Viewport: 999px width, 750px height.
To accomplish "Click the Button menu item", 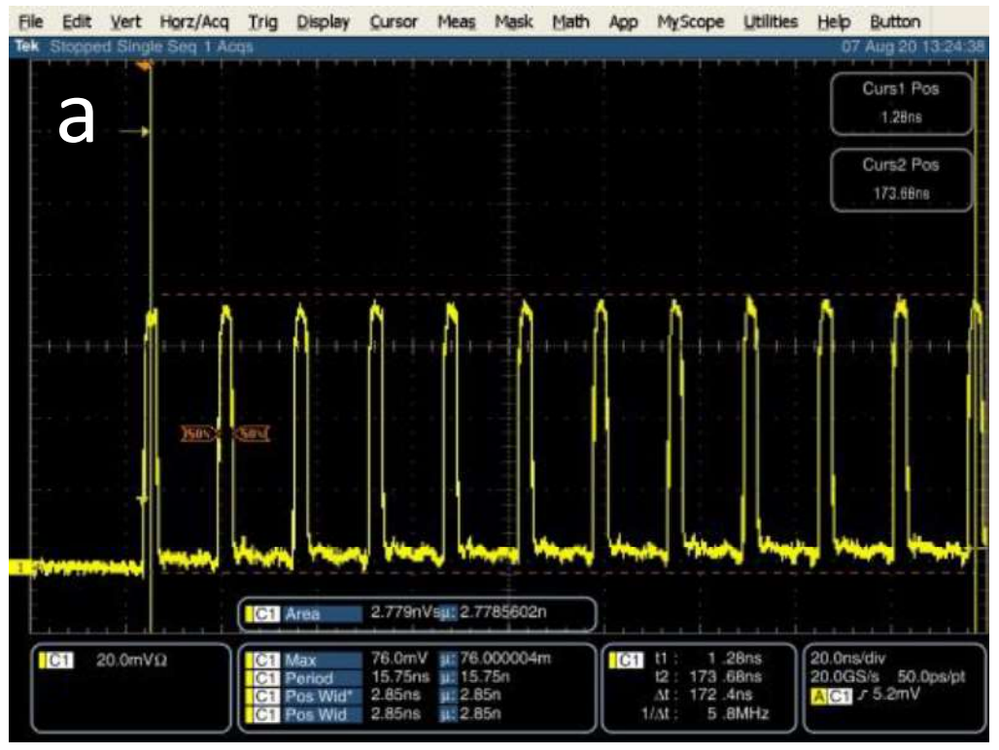I will (x=895, y=22).
